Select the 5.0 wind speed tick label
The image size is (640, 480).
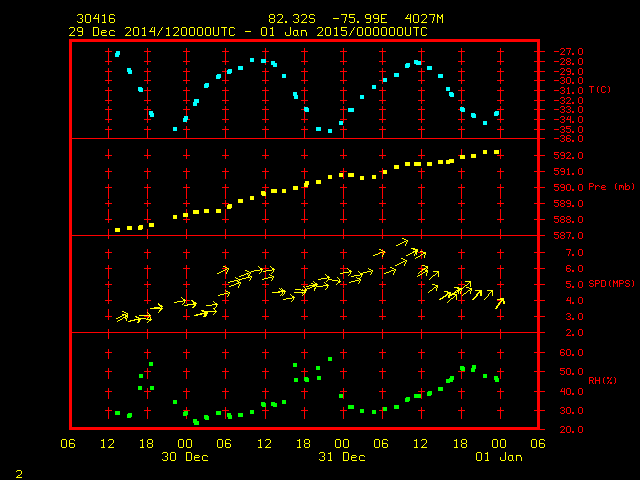tap(574, 284)
